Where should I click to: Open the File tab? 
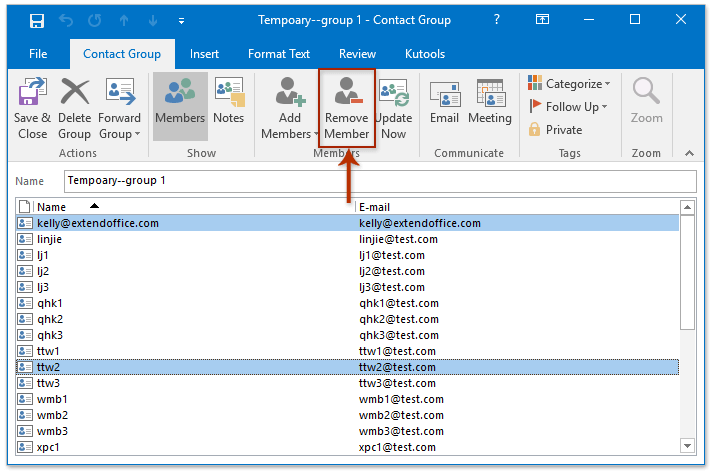pyautogui.click(x=38, y=54)
